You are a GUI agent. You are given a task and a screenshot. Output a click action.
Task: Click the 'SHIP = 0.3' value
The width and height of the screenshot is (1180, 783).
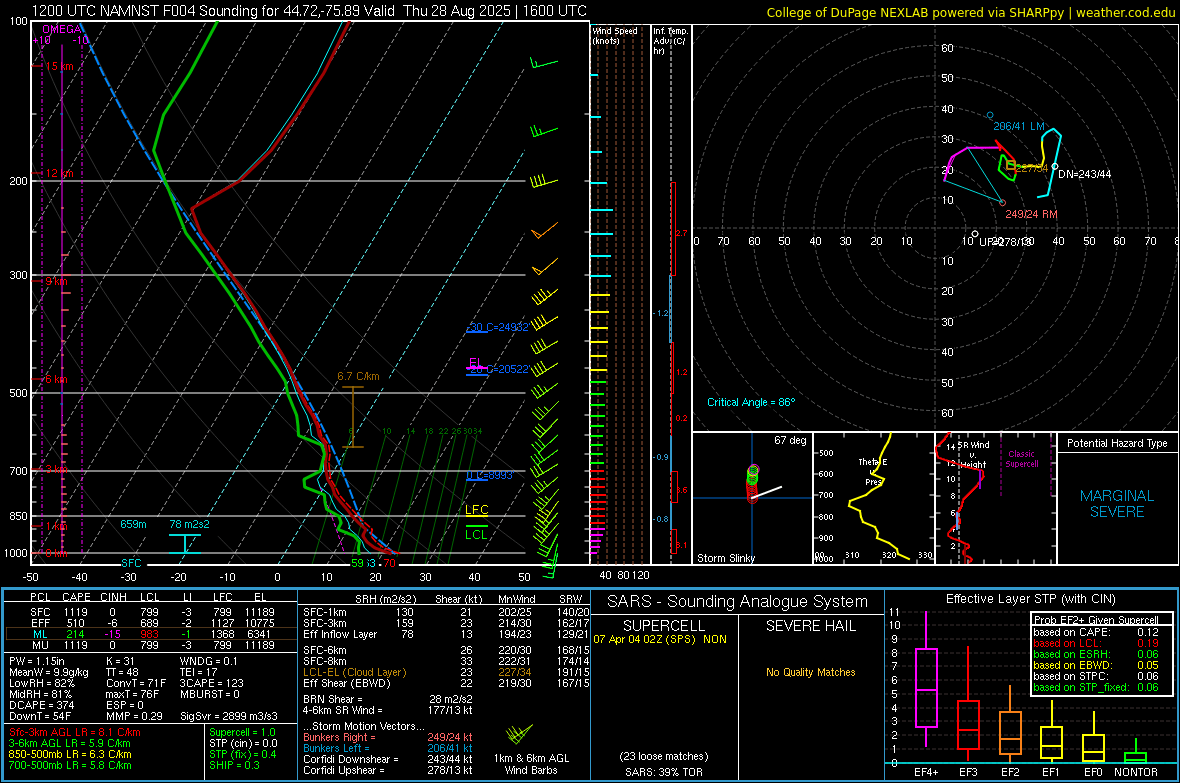(234, 765)
